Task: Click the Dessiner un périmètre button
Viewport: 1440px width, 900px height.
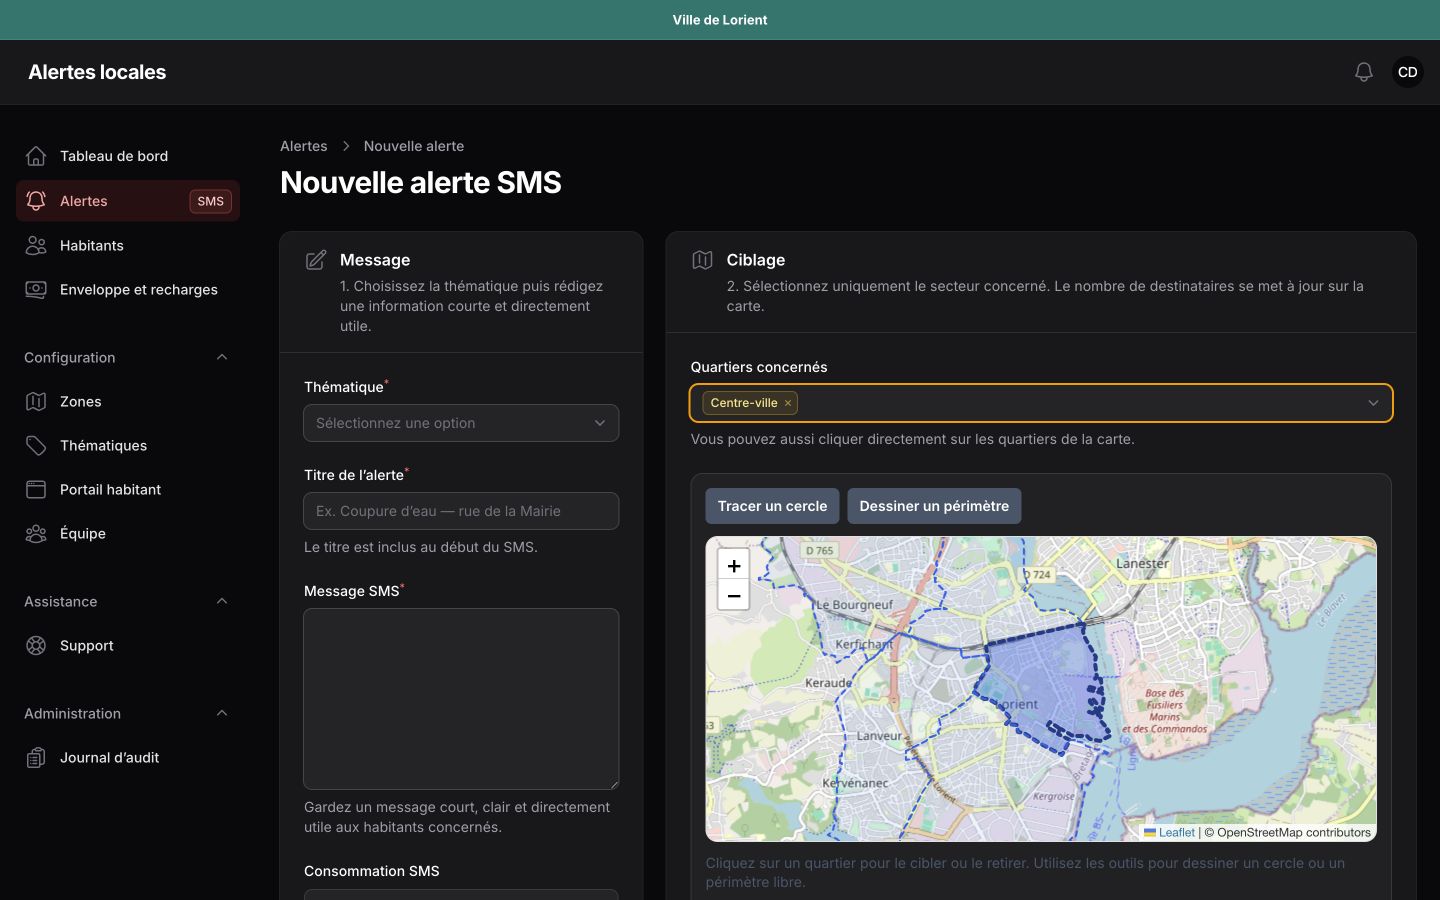Action: tap(934, 506)
